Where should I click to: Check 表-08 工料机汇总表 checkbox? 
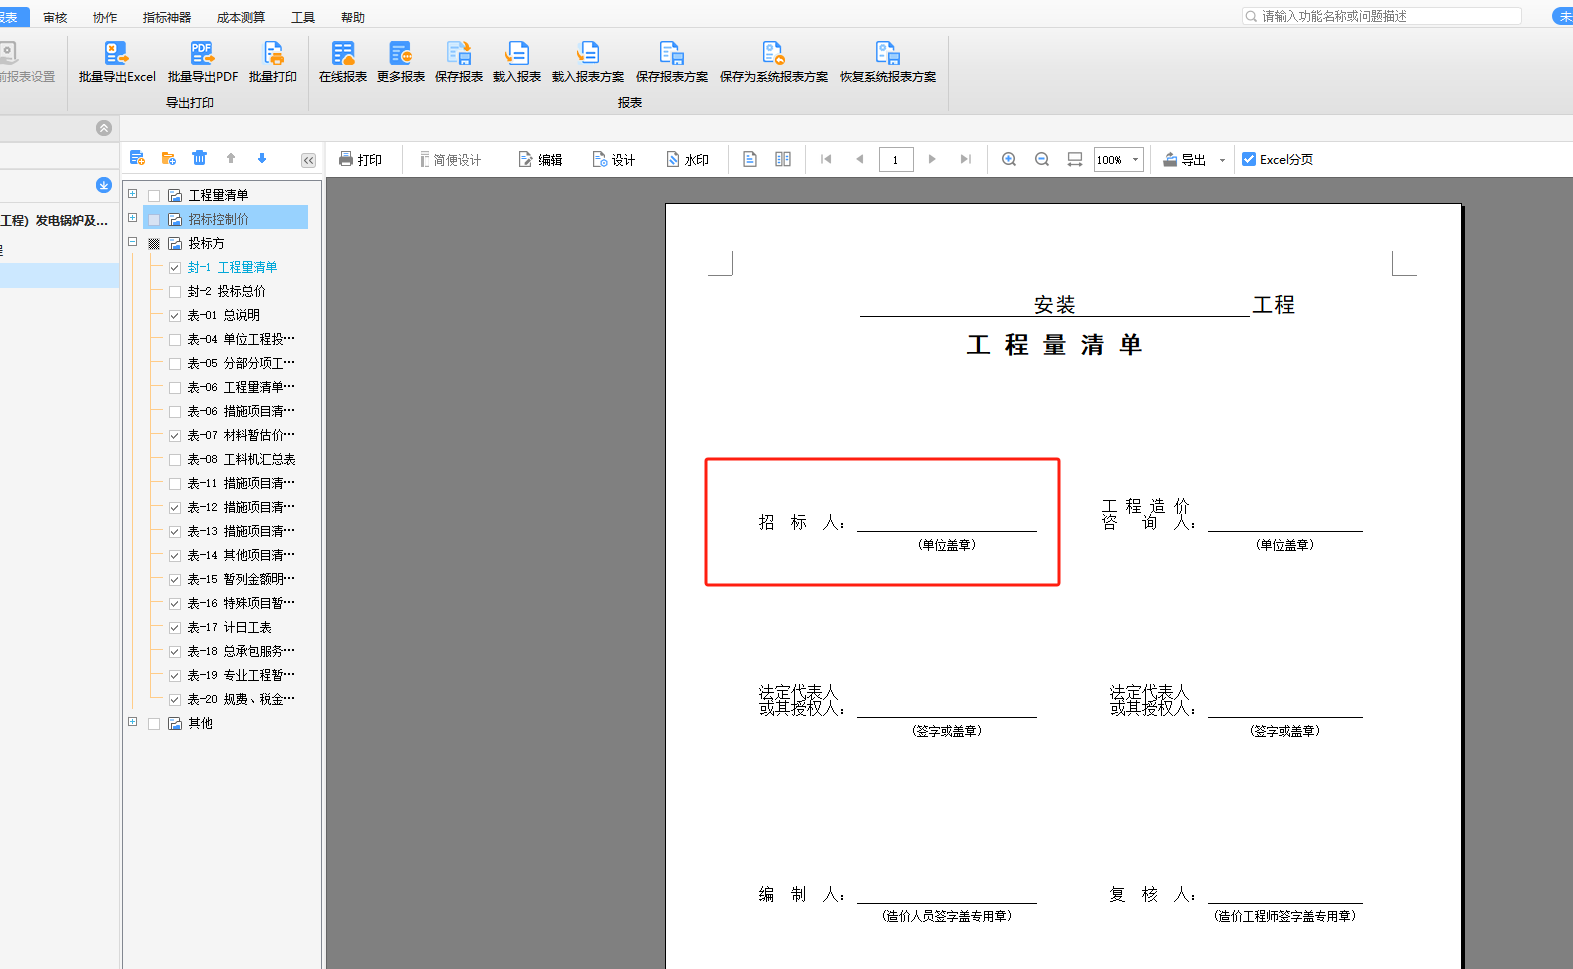[175, 460]
